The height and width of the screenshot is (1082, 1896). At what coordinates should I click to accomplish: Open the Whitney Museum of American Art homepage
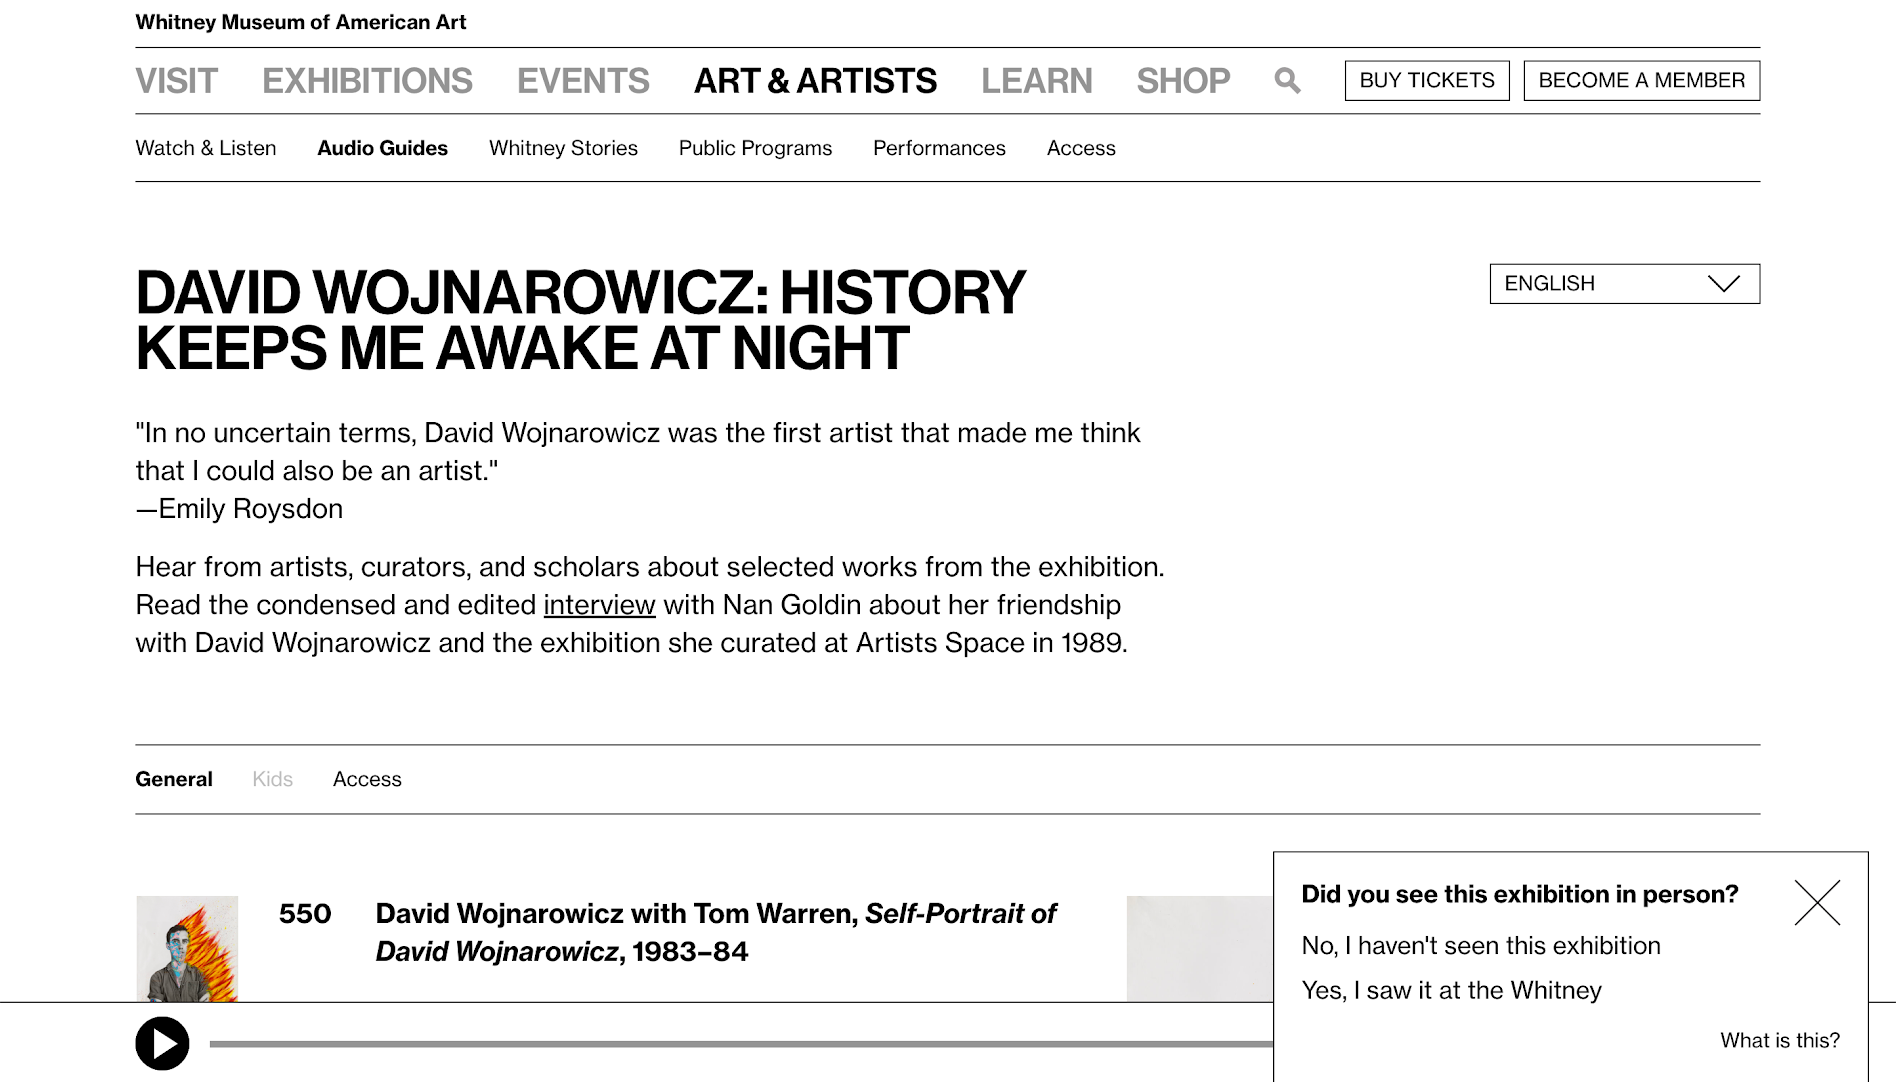click(301, 21)
